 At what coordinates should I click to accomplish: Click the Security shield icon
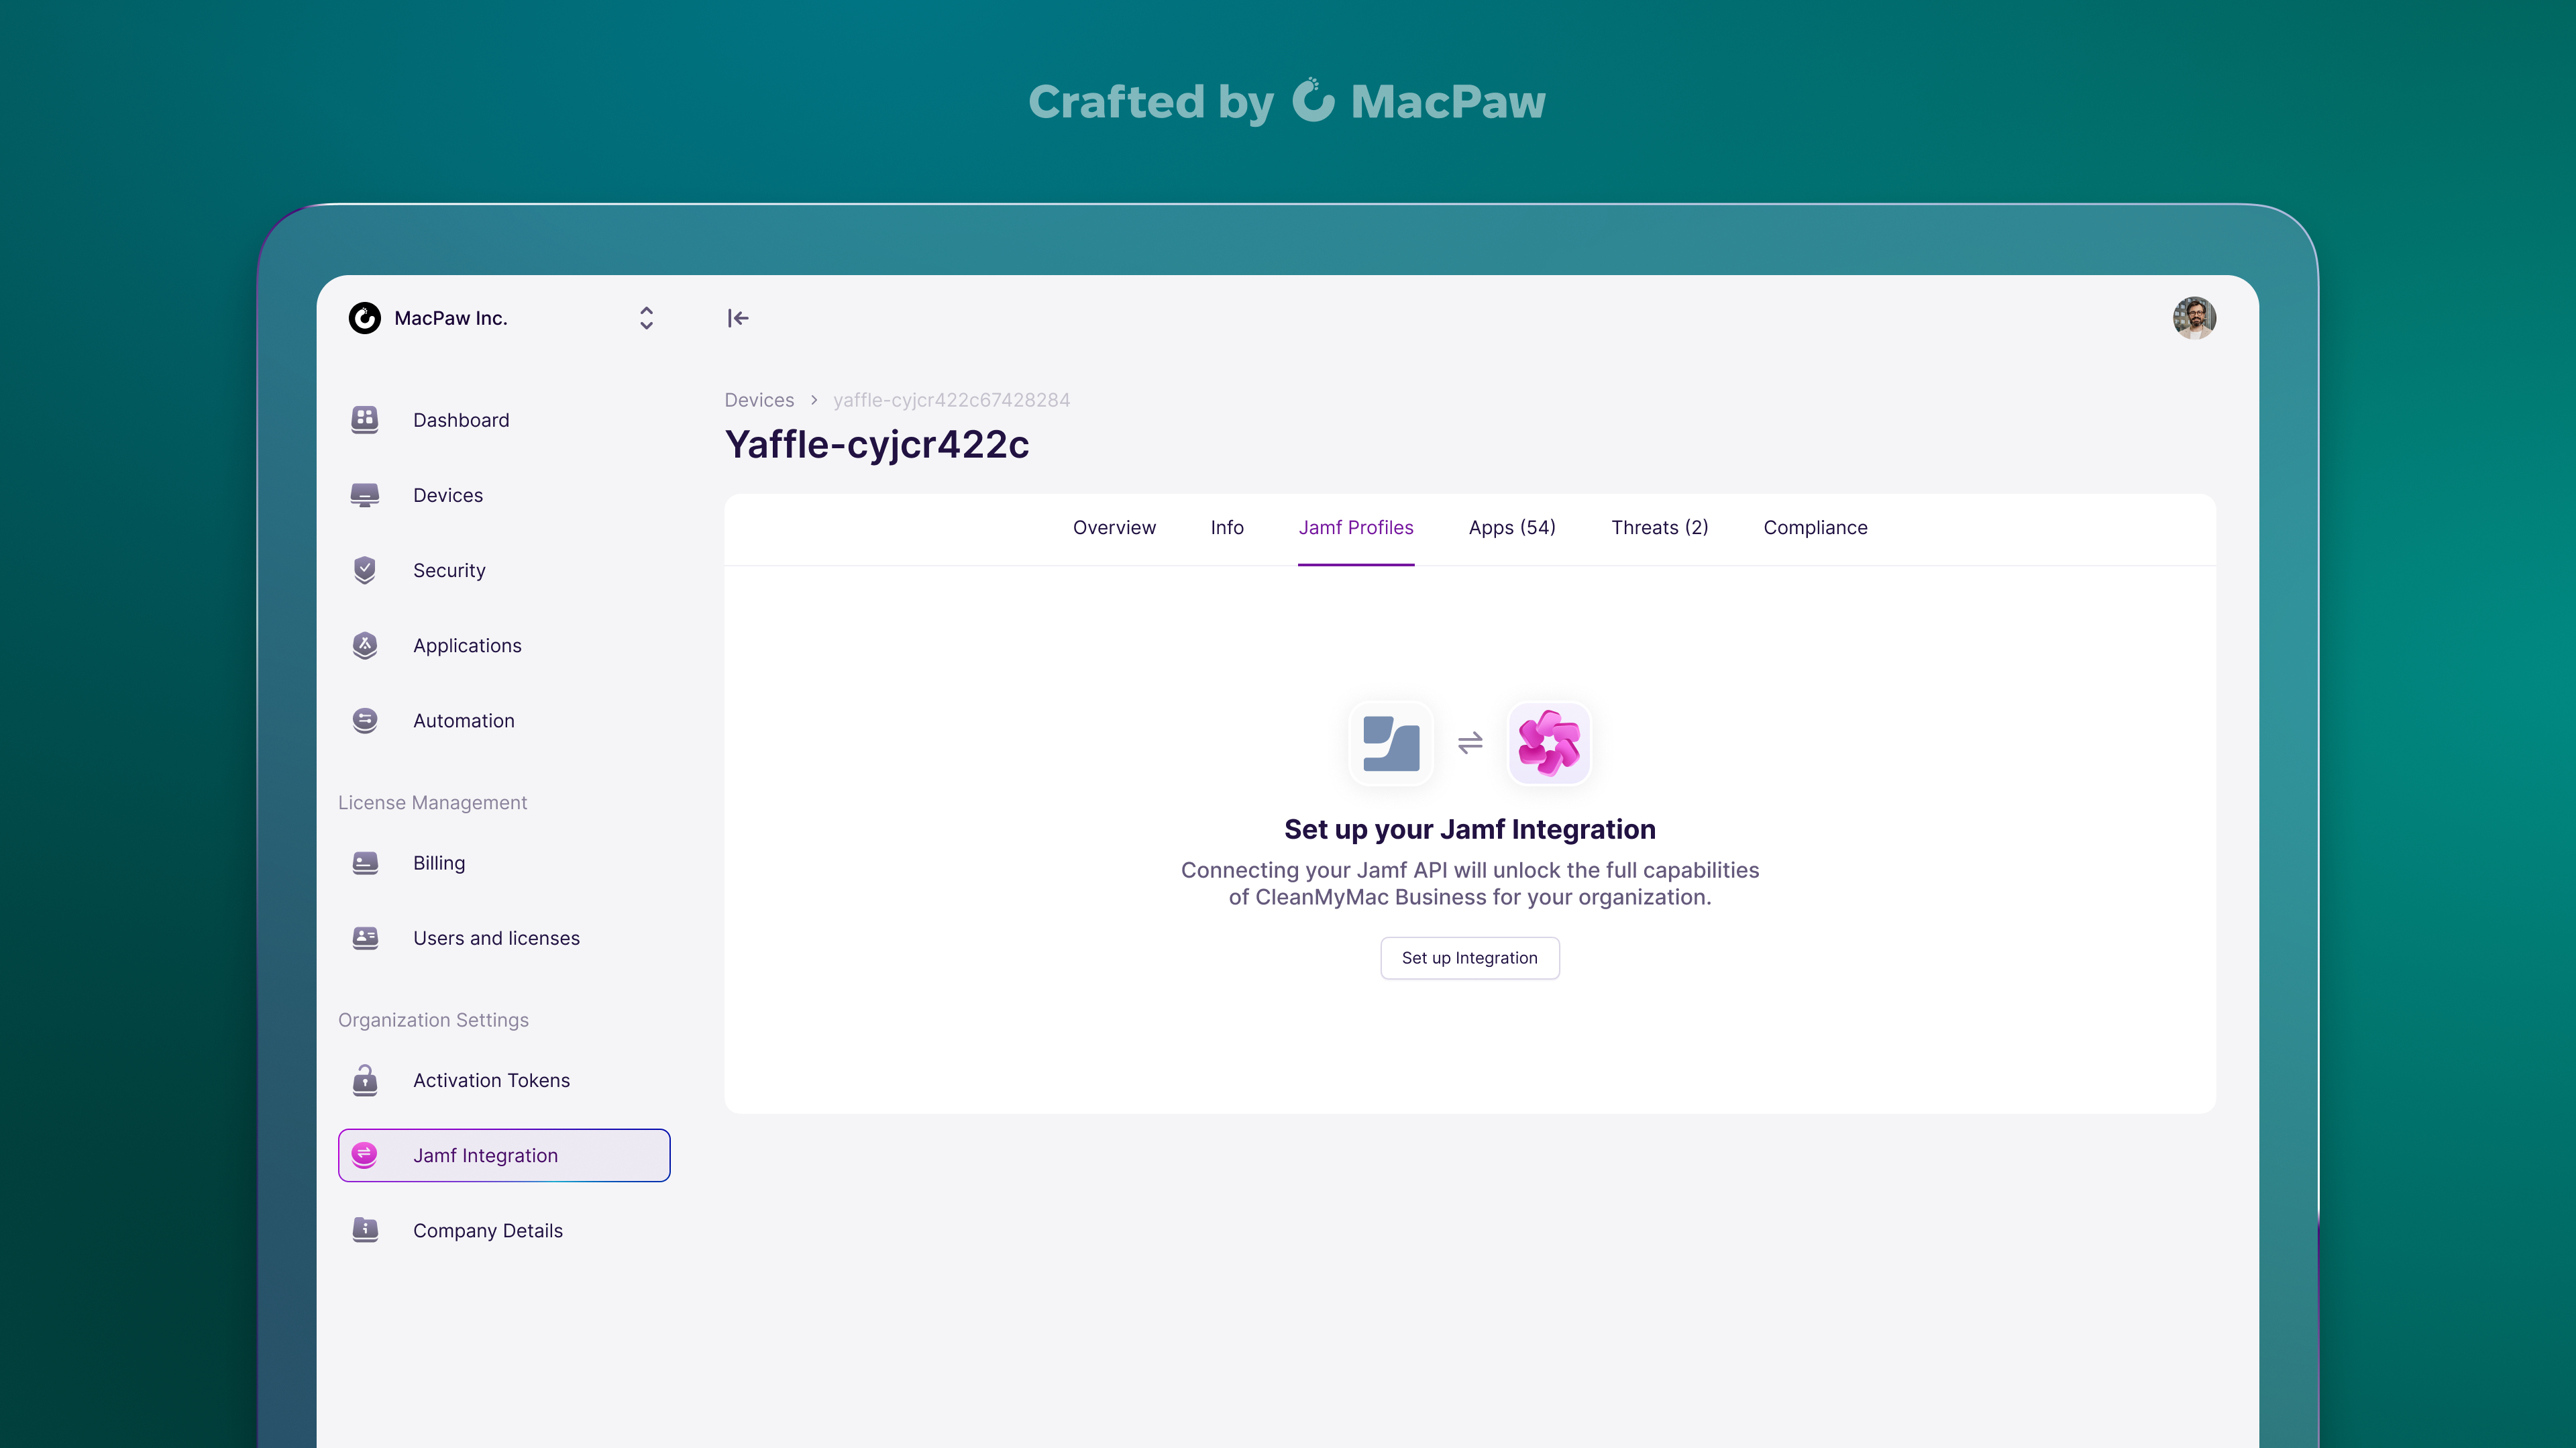coord(365,570)
